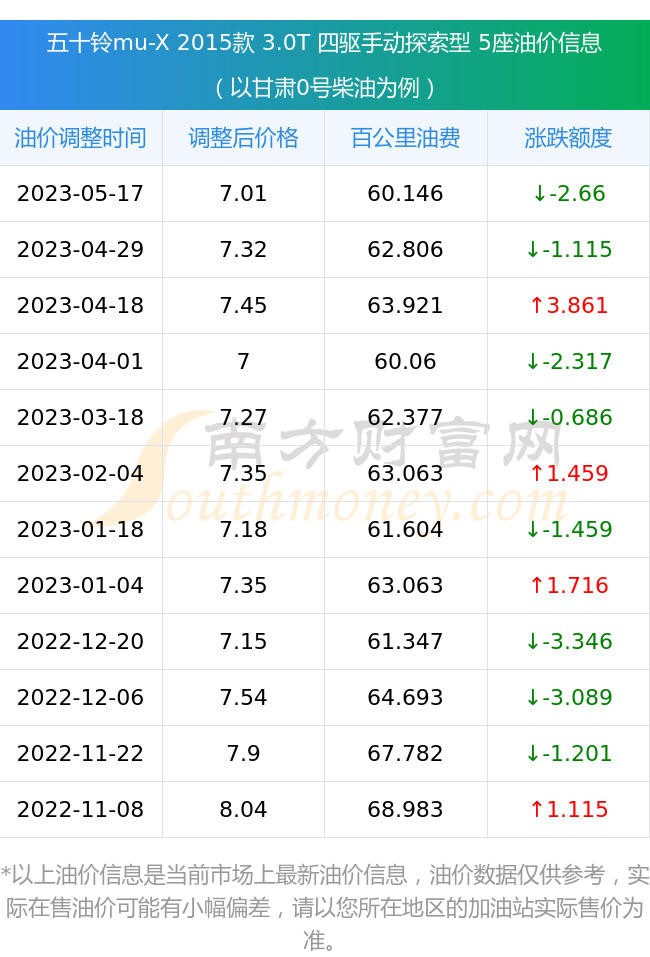Click the green down arrow beside -2.66

(540, 193)
